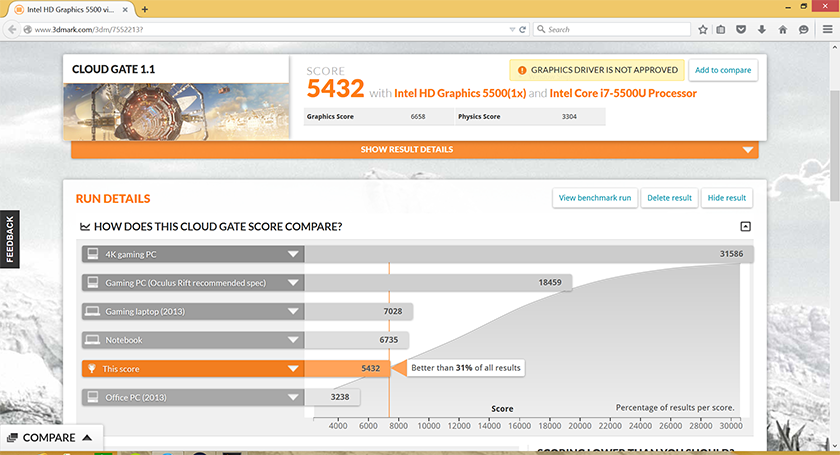Click the chart icon beside comparison heading
Image resolution: width=840 pixels, height=455 pixels.
coord(85,227)
